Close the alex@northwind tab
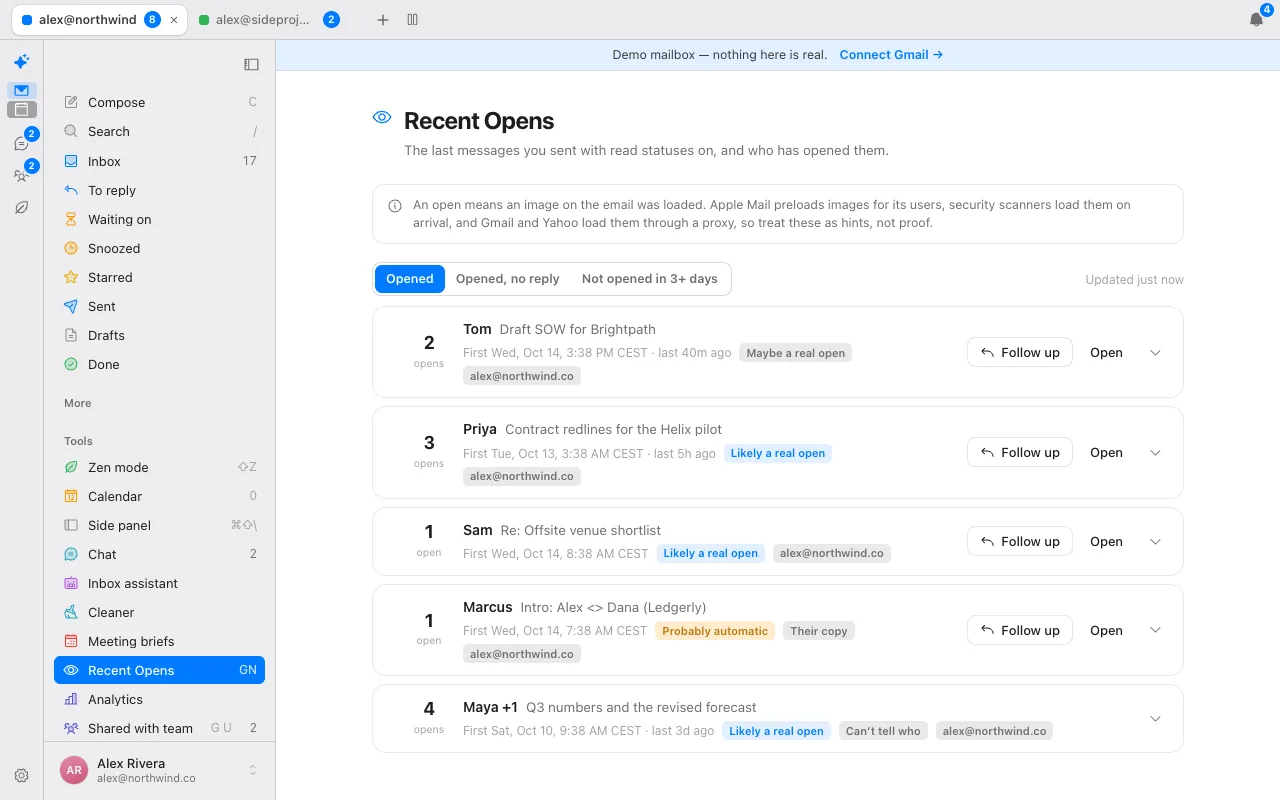This screenshot has width=1280, height=800. click(x=175, y=19)
